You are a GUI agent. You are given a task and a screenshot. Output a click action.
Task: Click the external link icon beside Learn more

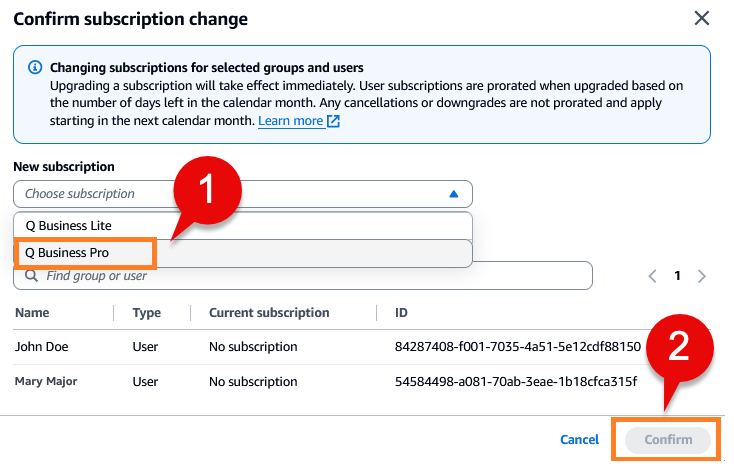(334, 121)
